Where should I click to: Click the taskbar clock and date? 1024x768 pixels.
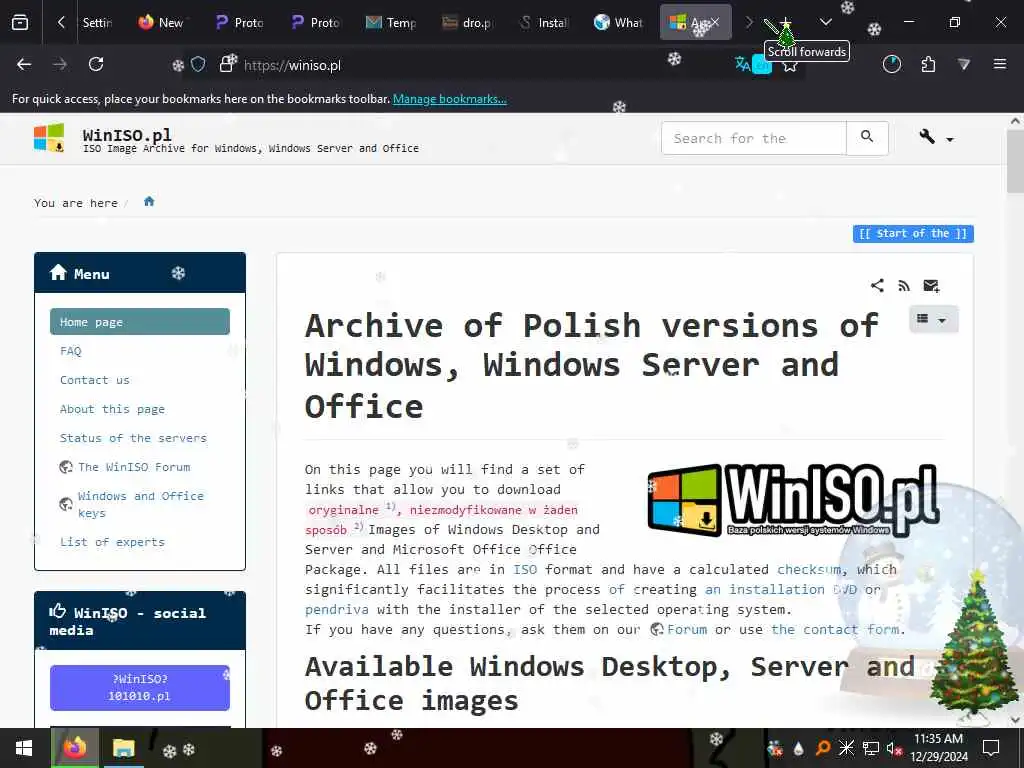point(938,748)
